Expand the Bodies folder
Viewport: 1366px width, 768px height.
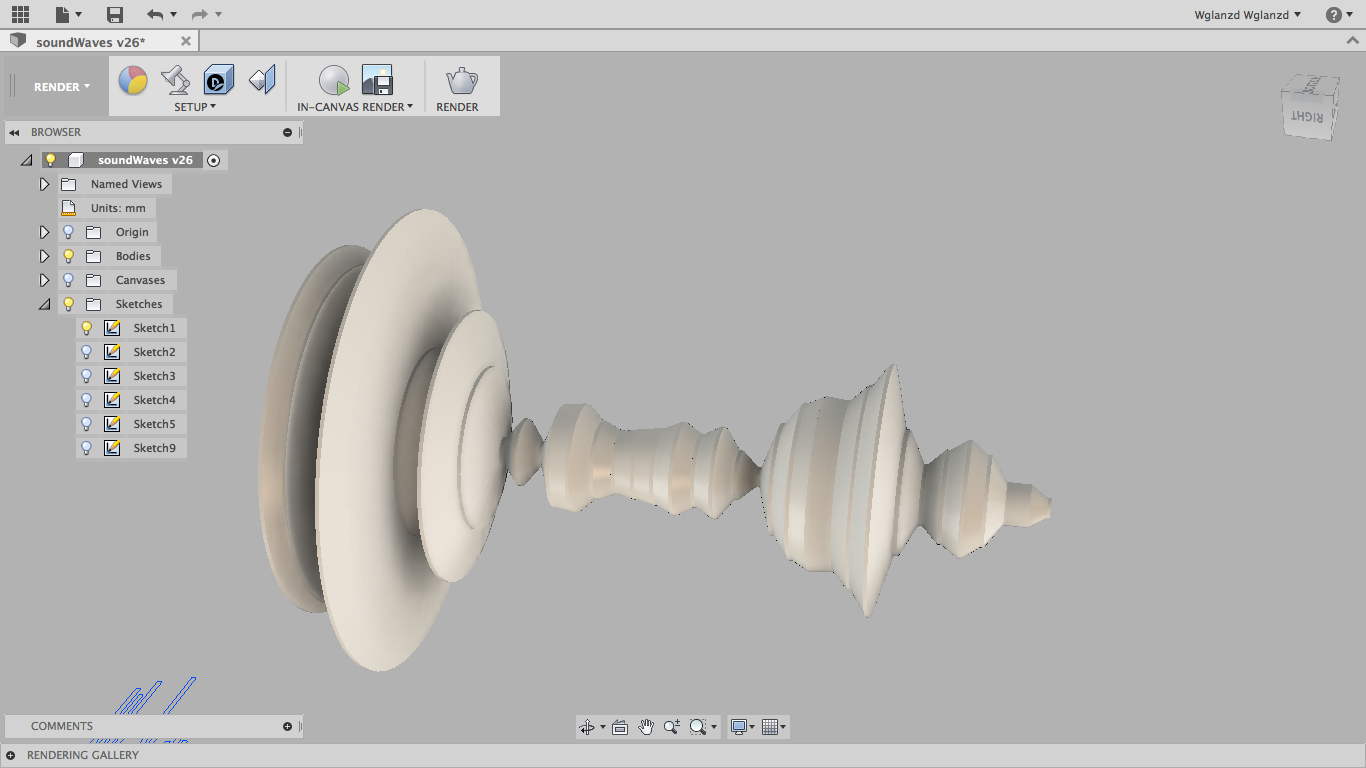tap(44, 256)
